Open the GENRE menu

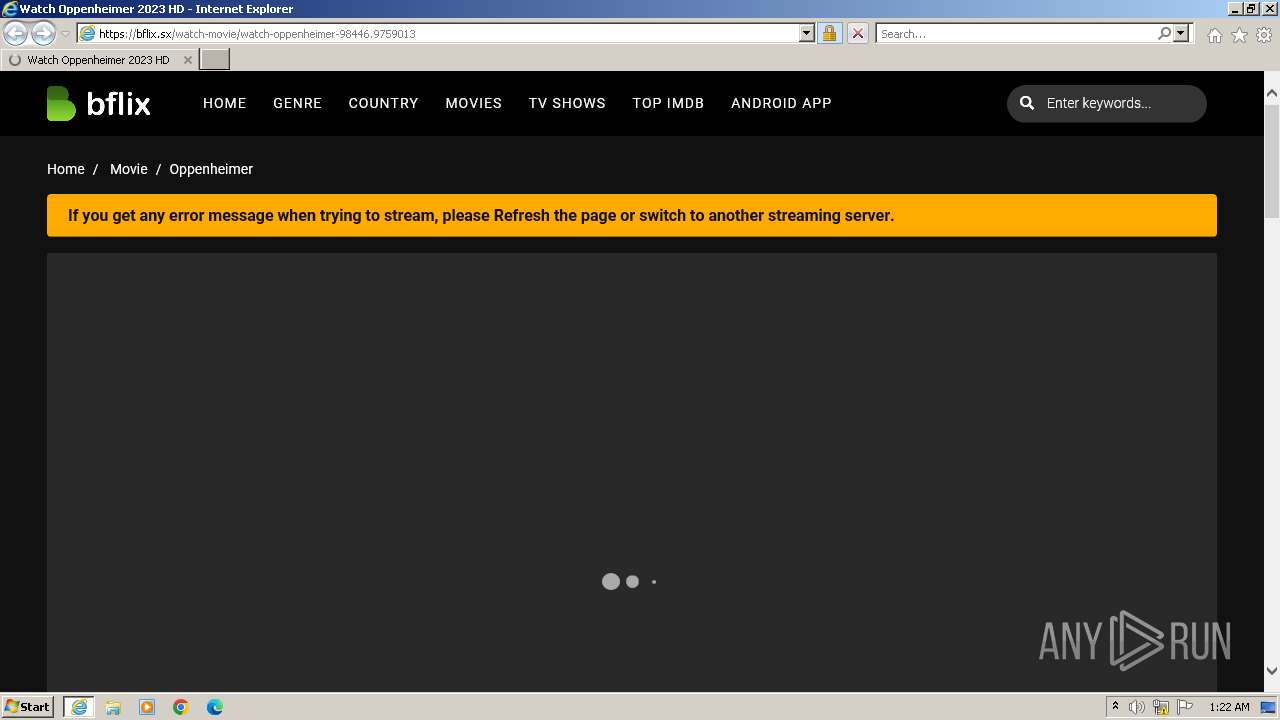(x=297, y=103)
